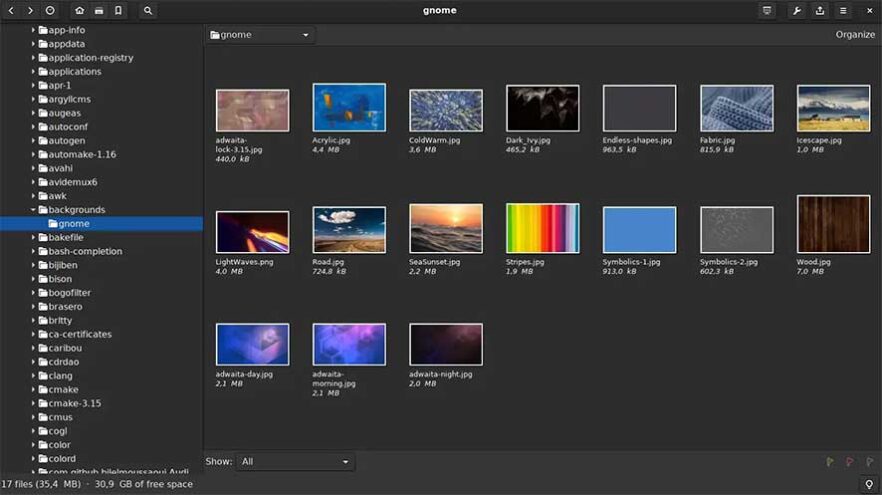Click the forward navigation arrow
The image size is (882, 495).
click(x=30, y=10)
